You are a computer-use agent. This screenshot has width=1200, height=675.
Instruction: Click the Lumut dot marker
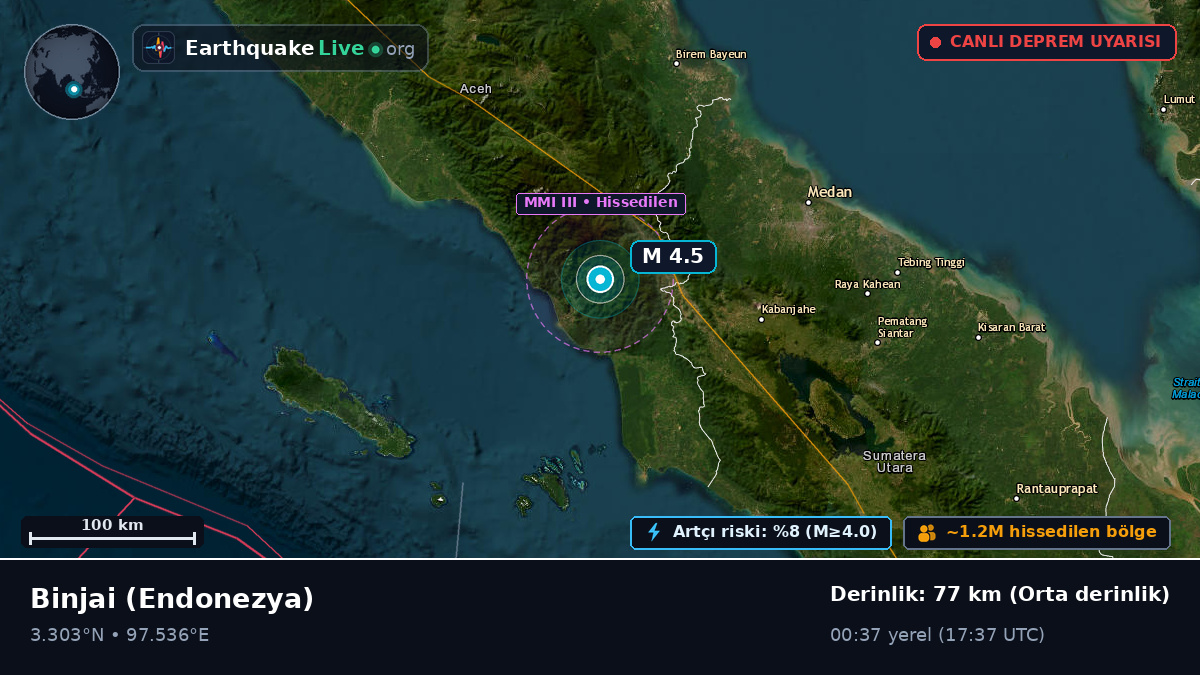[x=1164, y=109]
